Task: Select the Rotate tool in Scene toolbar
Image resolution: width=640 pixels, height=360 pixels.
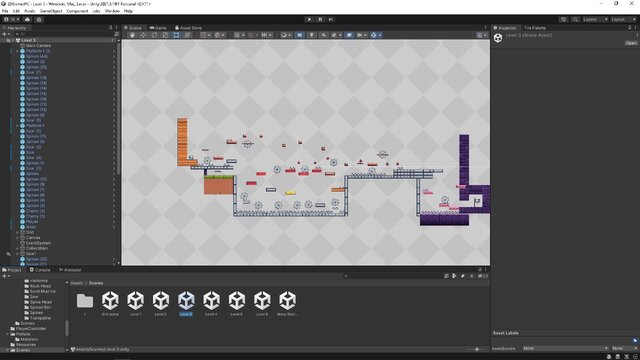Action: [x=154, y=35]
